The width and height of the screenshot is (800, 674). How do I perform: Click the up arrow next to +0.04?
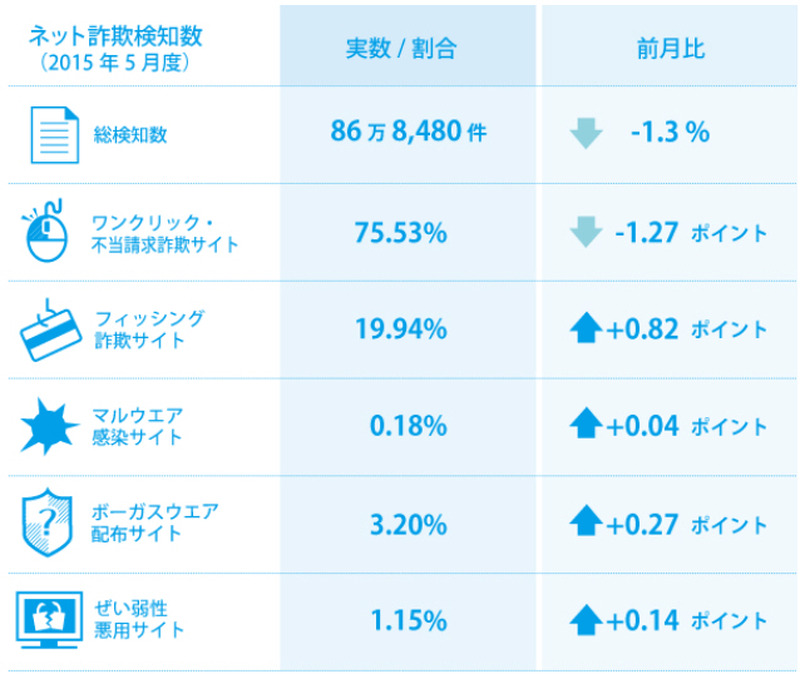585,426
